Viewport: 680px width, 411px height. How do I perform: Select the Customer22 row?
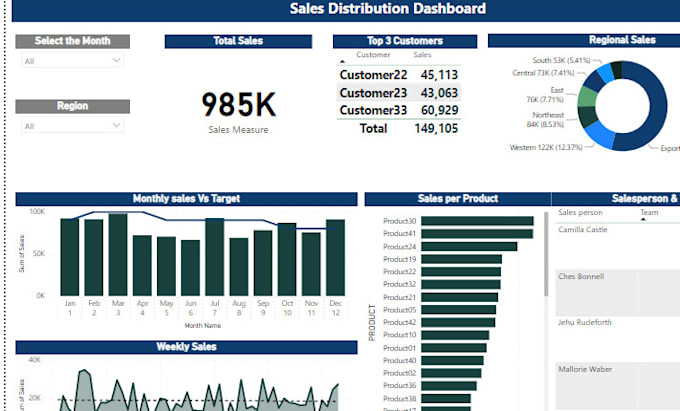point(399,75)
